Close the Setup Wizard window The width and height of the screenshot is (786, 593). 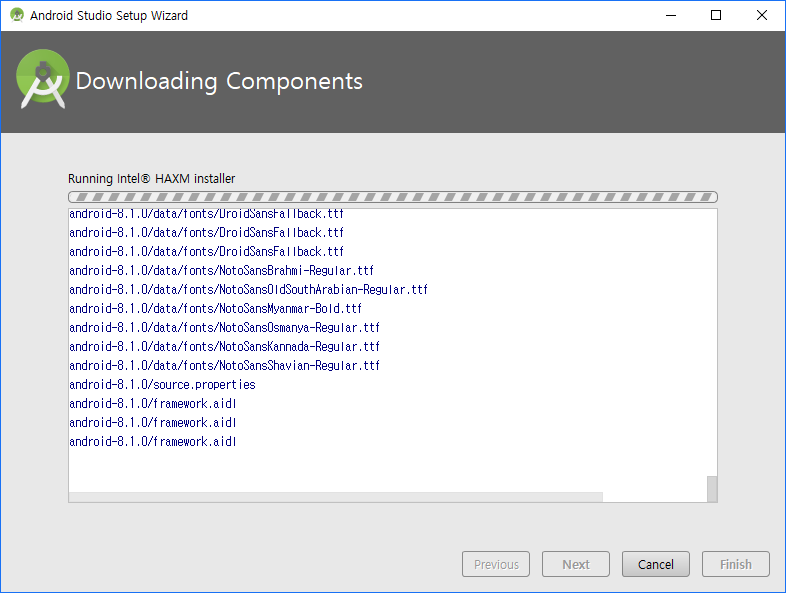(x=761, y=16)
